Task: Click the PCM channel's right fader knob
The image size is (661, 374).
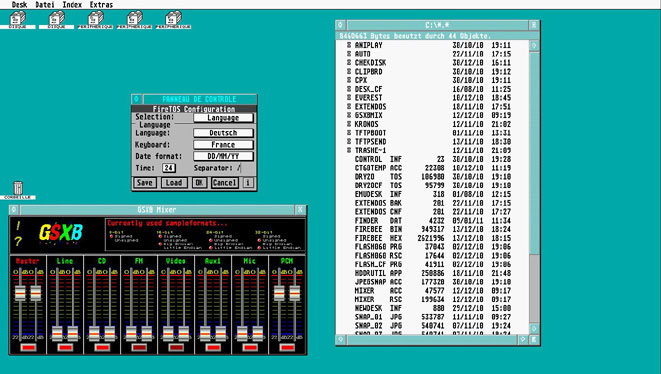Action: (295, 293)
